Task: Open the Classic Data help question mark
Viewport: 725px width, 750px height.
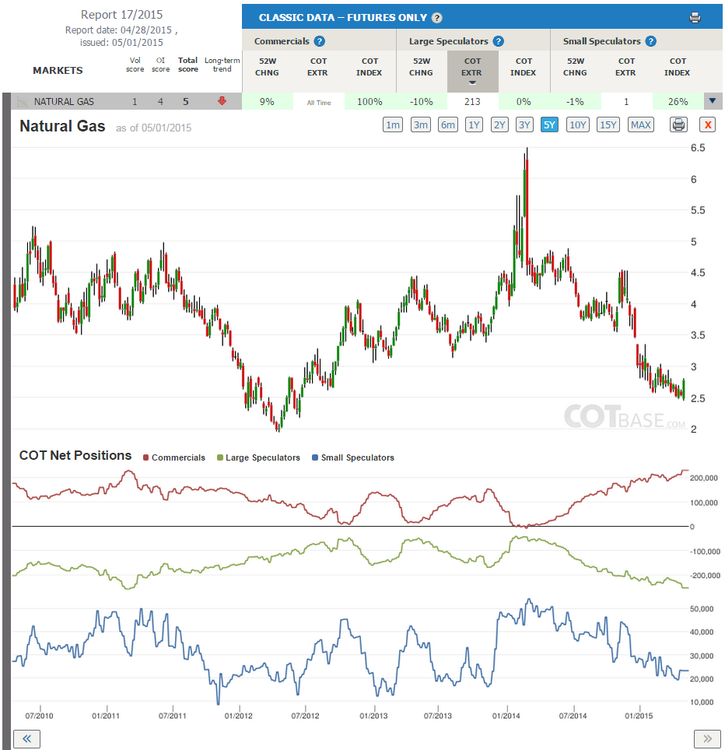Action: pyautogui.click(x=437, y=18)
